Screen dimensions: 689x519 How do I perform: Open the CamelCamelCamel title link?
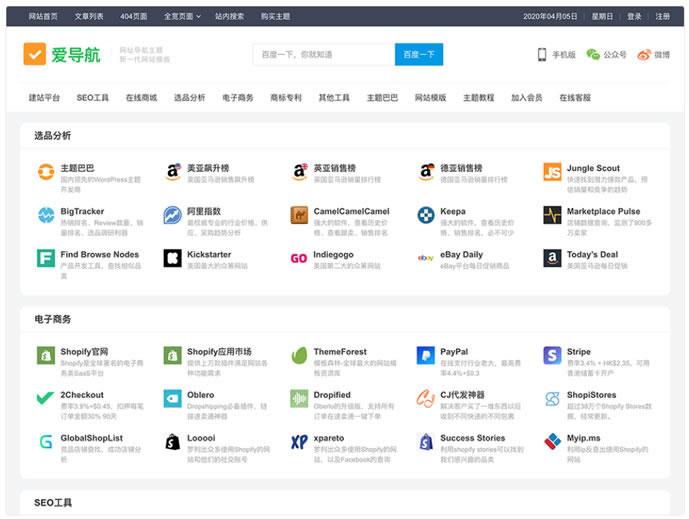pyautogui.click(x=351, y=211)
